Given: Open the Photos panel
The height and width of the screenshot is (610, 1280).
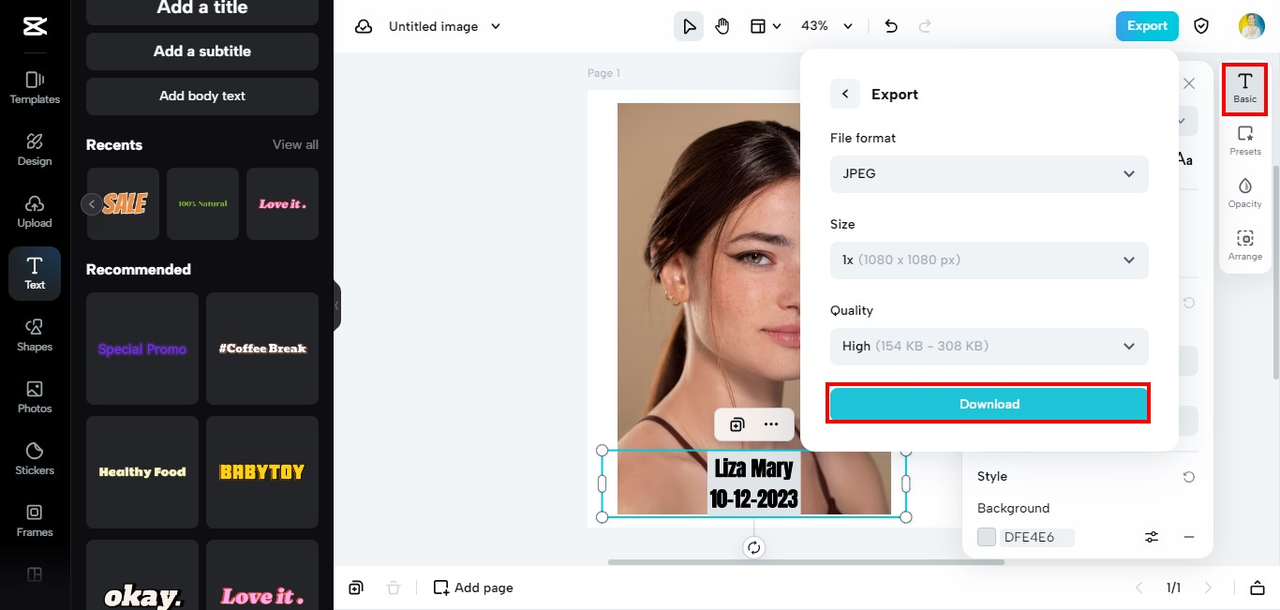Looking at the screenshot, I should point(34,394).
